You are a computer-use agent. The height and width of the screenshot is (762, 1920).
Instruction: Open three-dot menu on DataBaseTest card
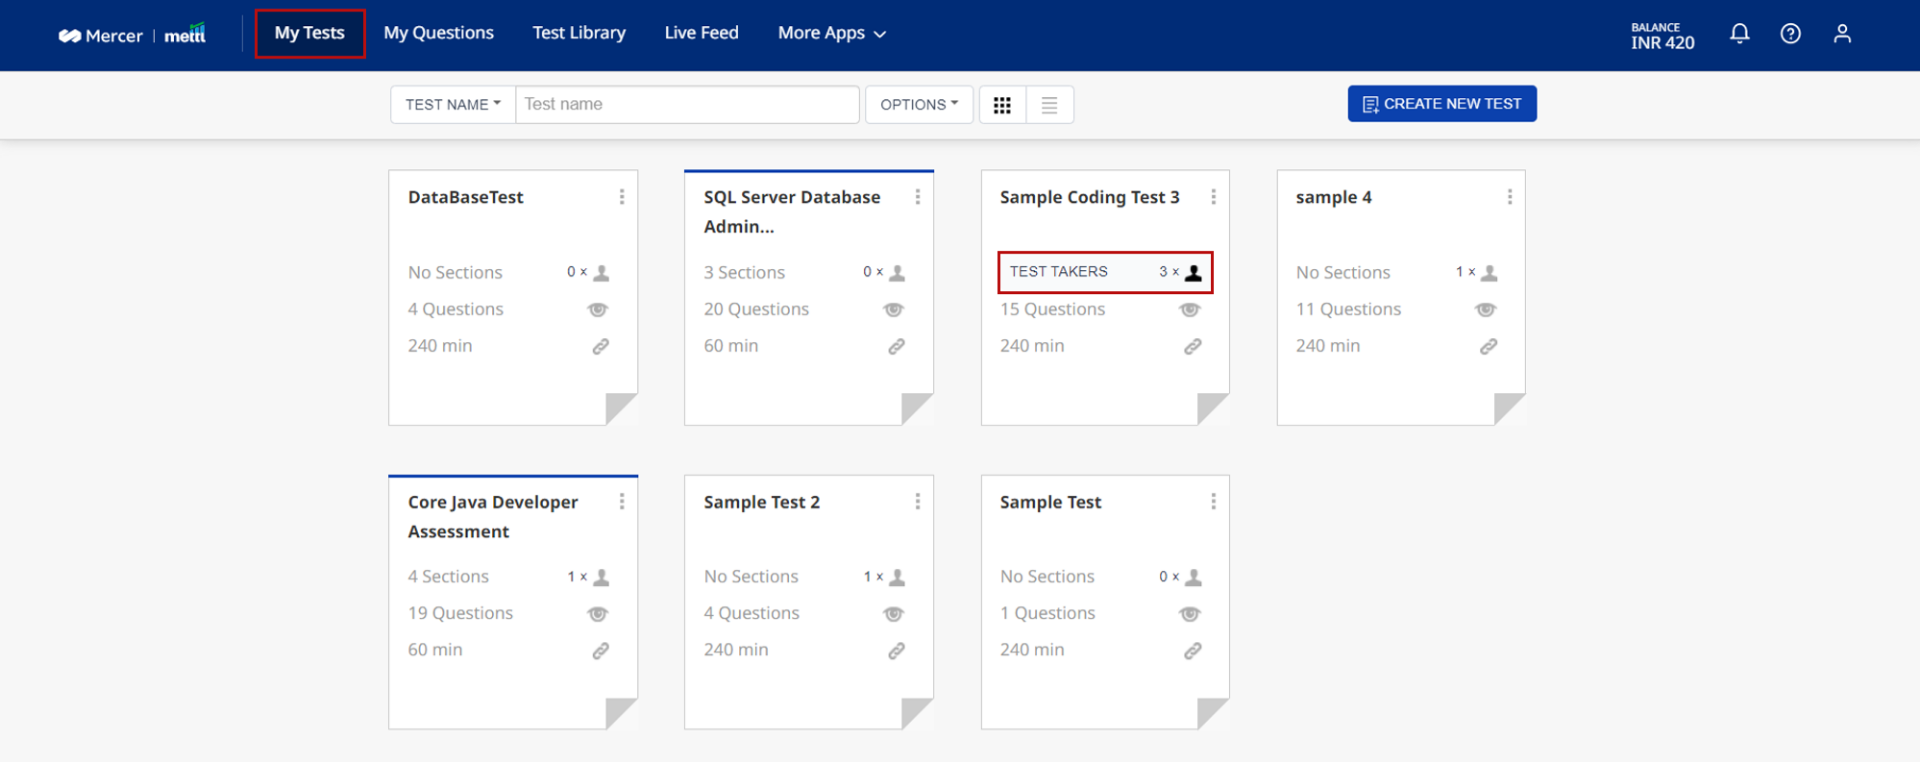621,197
